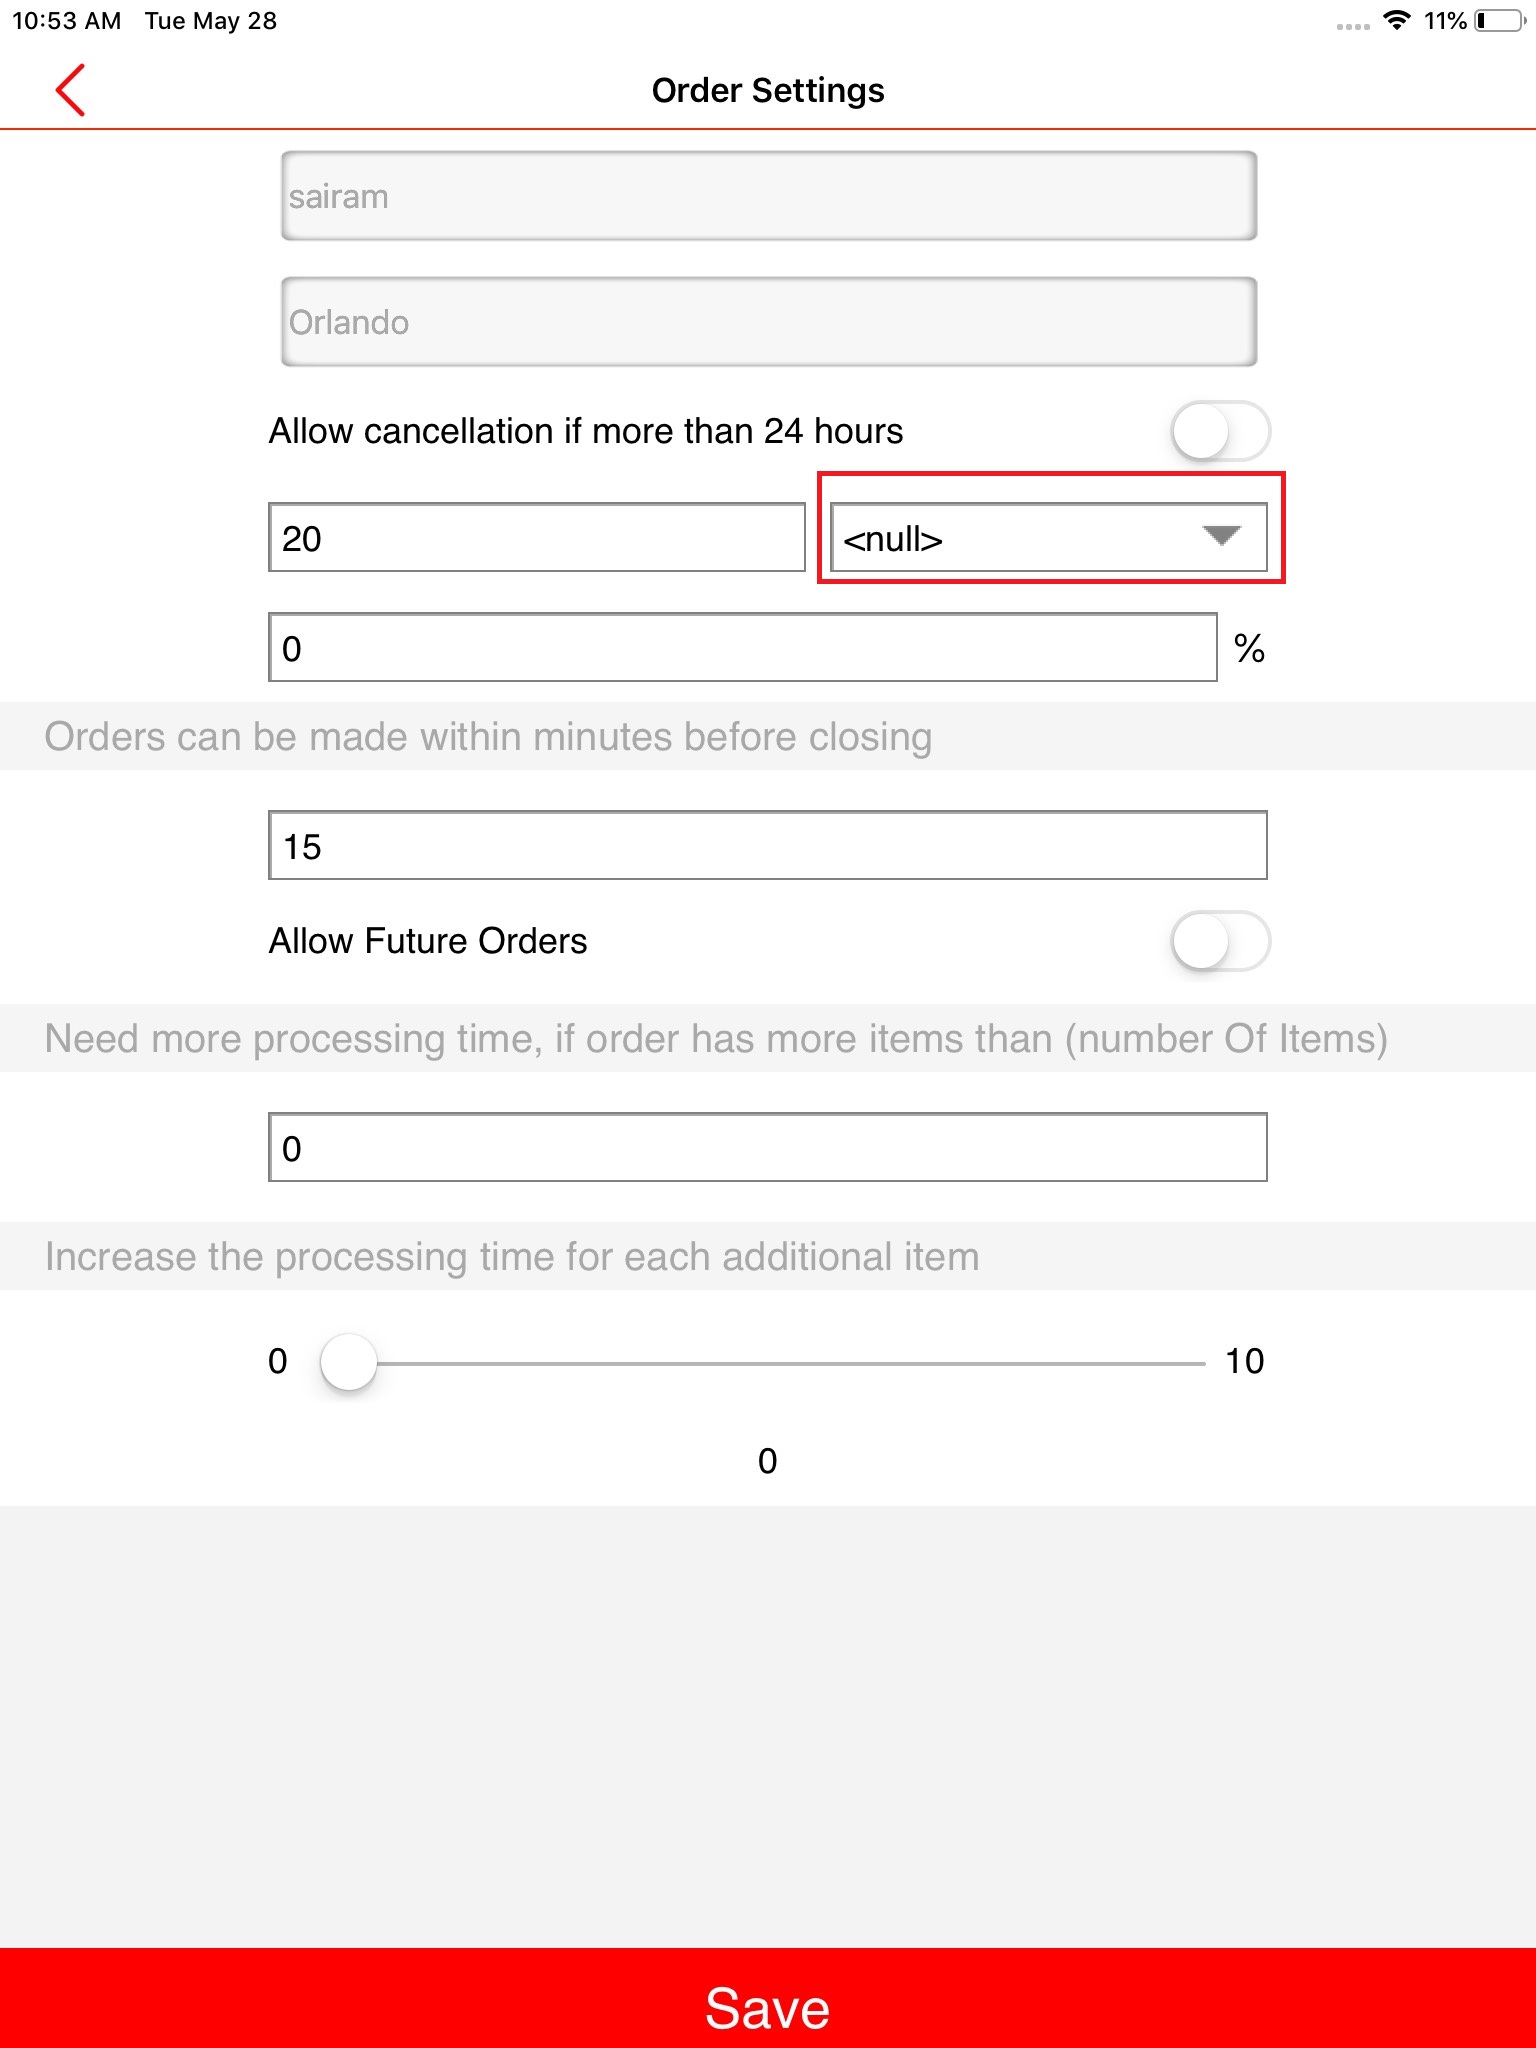
Task: Tap the Need more processing time header
Action: tap(716, 1039)
